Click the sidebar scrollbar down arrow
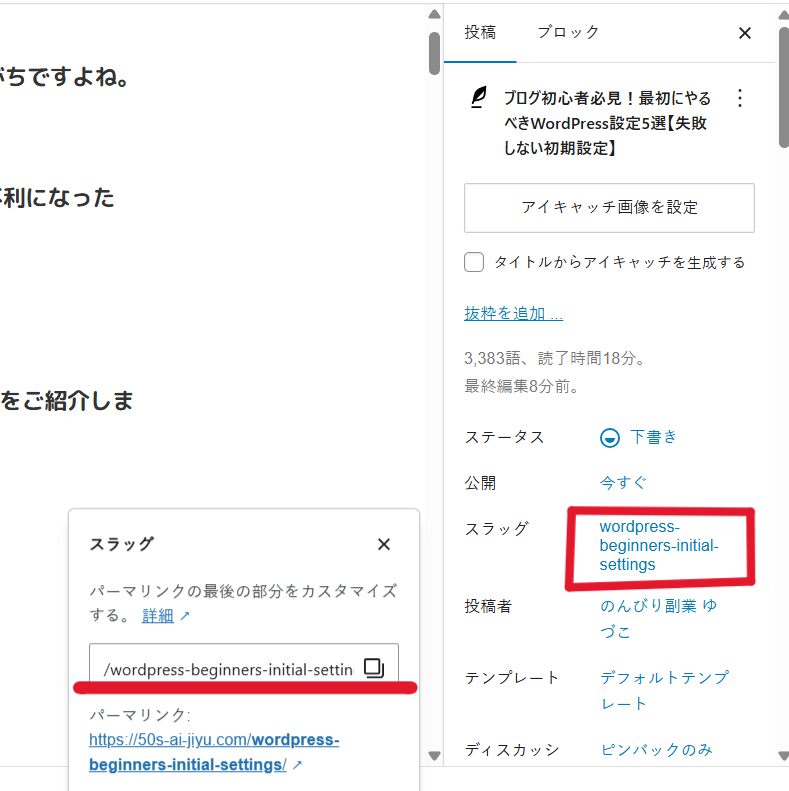Image resolution: width=789 pixels, height=791 pixels. 783,756
